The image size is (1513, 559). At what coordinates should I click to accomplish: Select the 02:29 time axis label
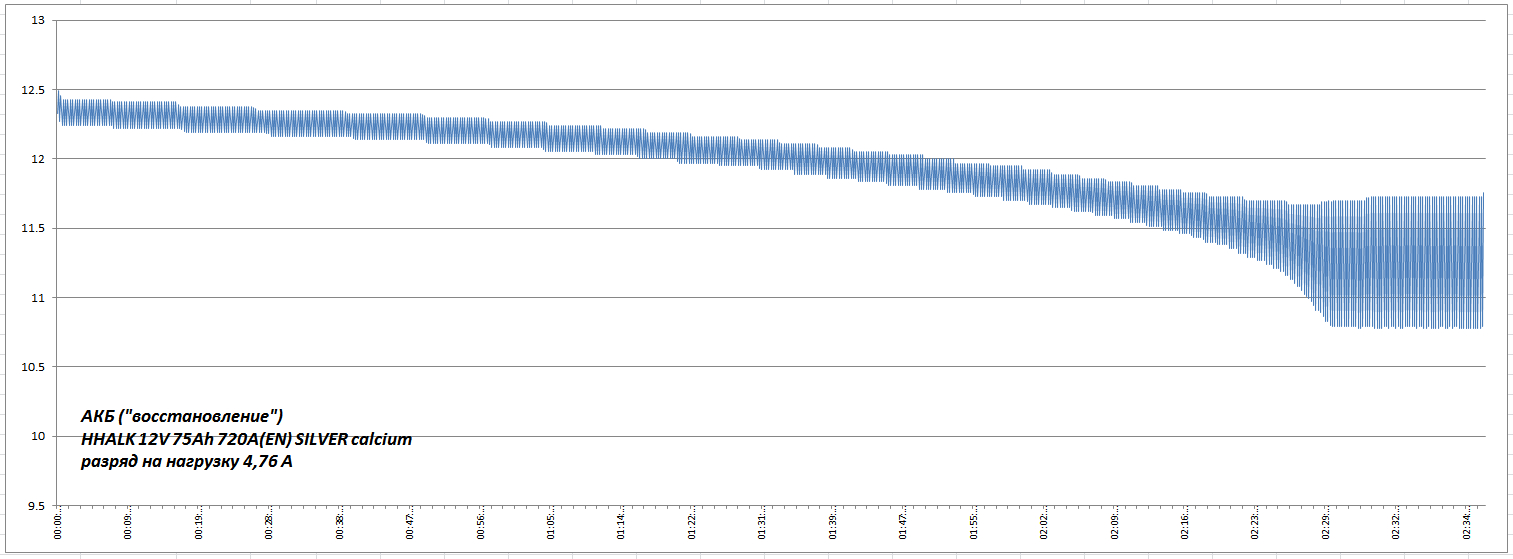tap(1327, 527)
